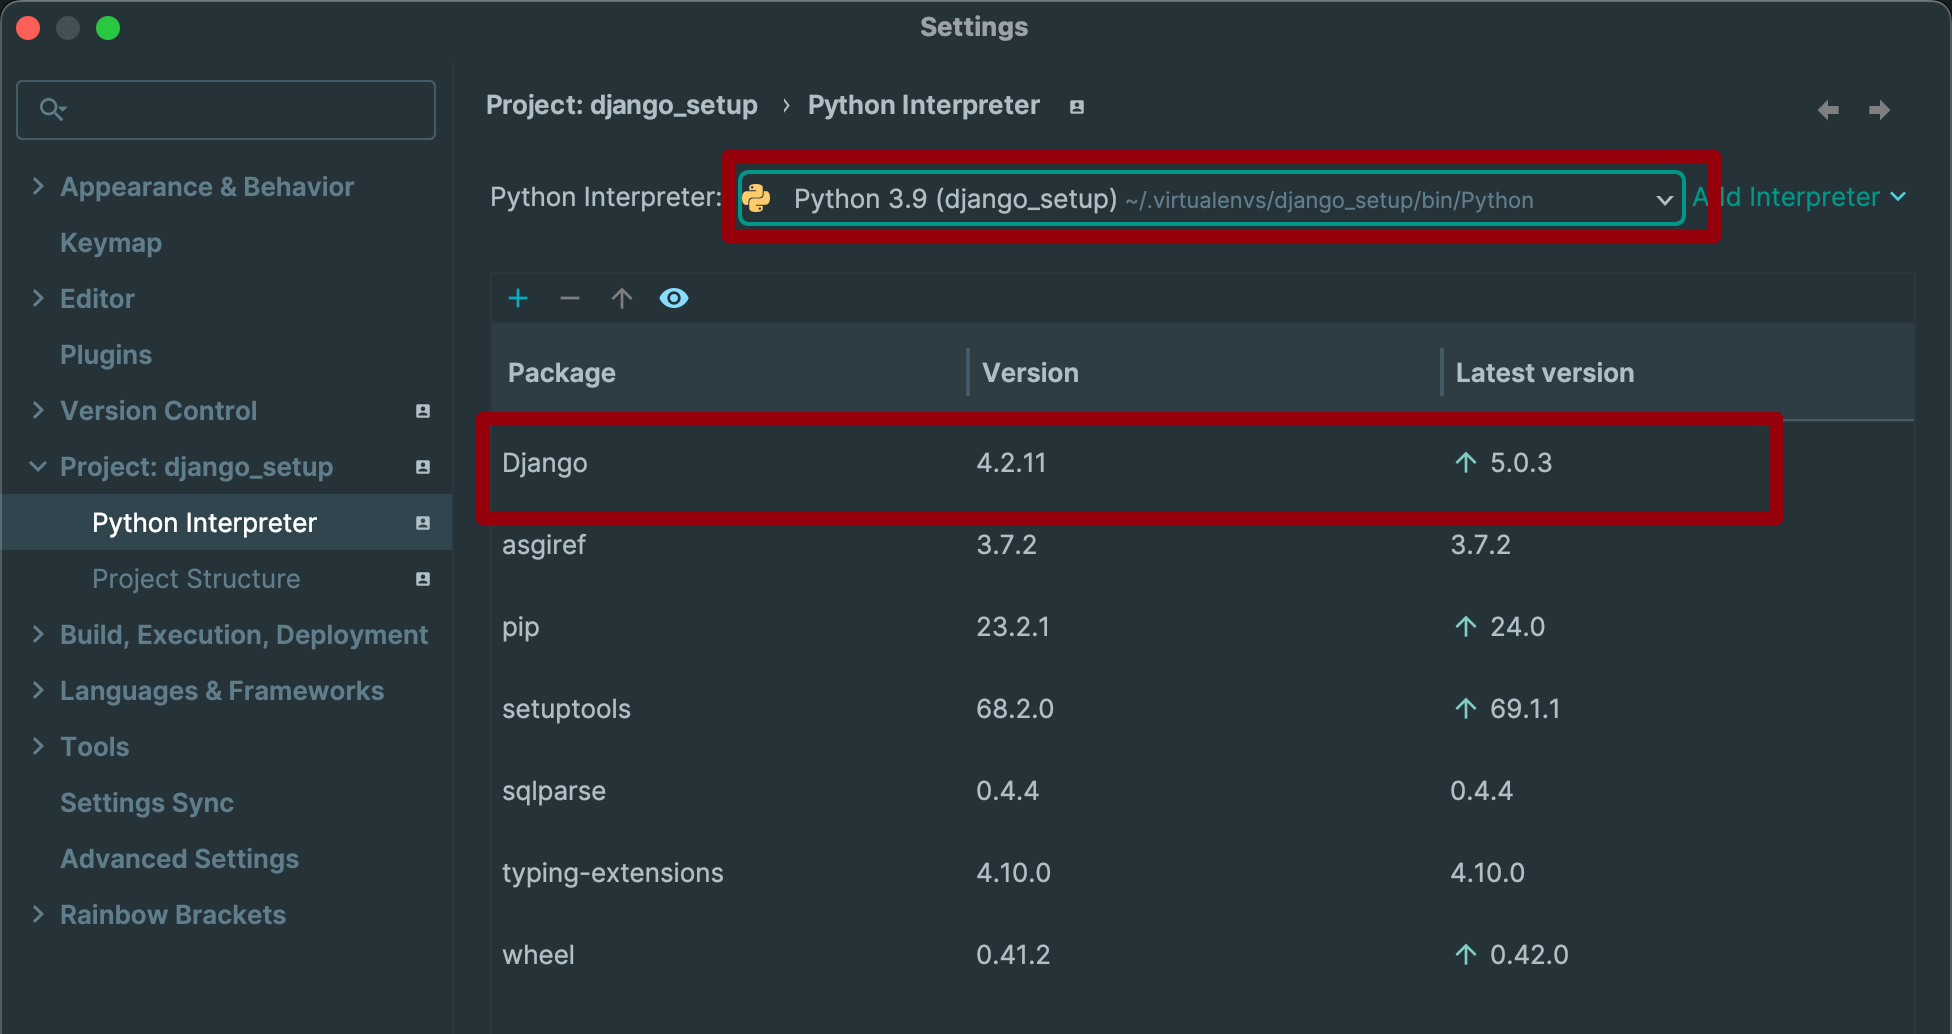Open the Keymap settings page
The image size is (1952, 1034).
click(x=111, y=243)
